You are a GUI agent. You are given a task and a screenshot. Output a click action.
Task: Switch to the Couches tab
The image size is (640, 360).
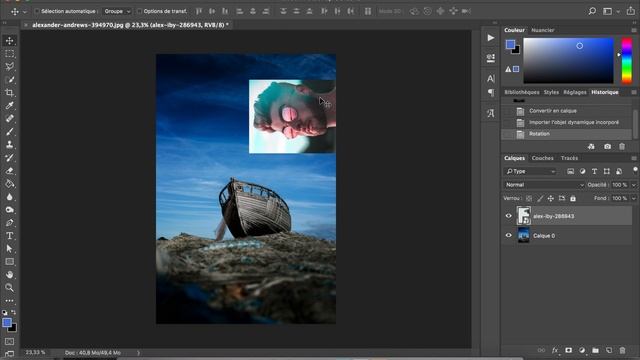point(542,158)
